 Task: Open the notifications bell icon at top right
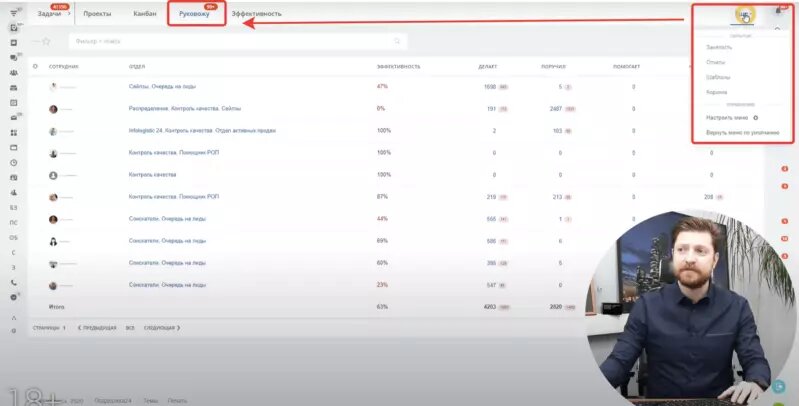(x=779, y=11)
